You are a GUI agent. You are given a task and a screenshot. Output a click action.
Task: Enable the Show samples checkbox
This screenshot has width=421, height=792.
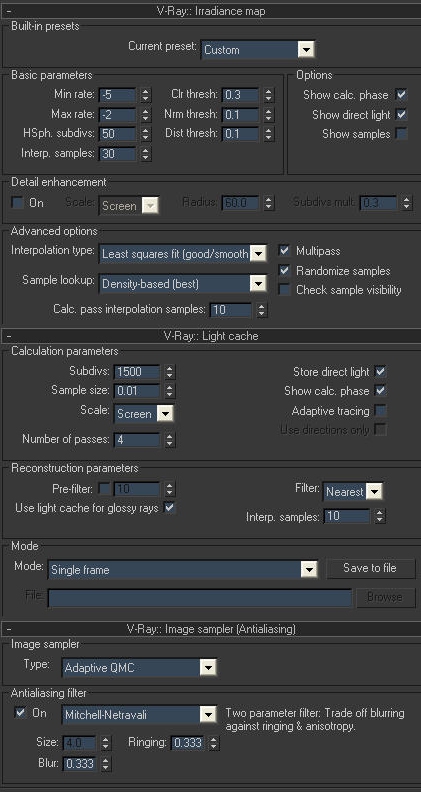tap(401, 134)
